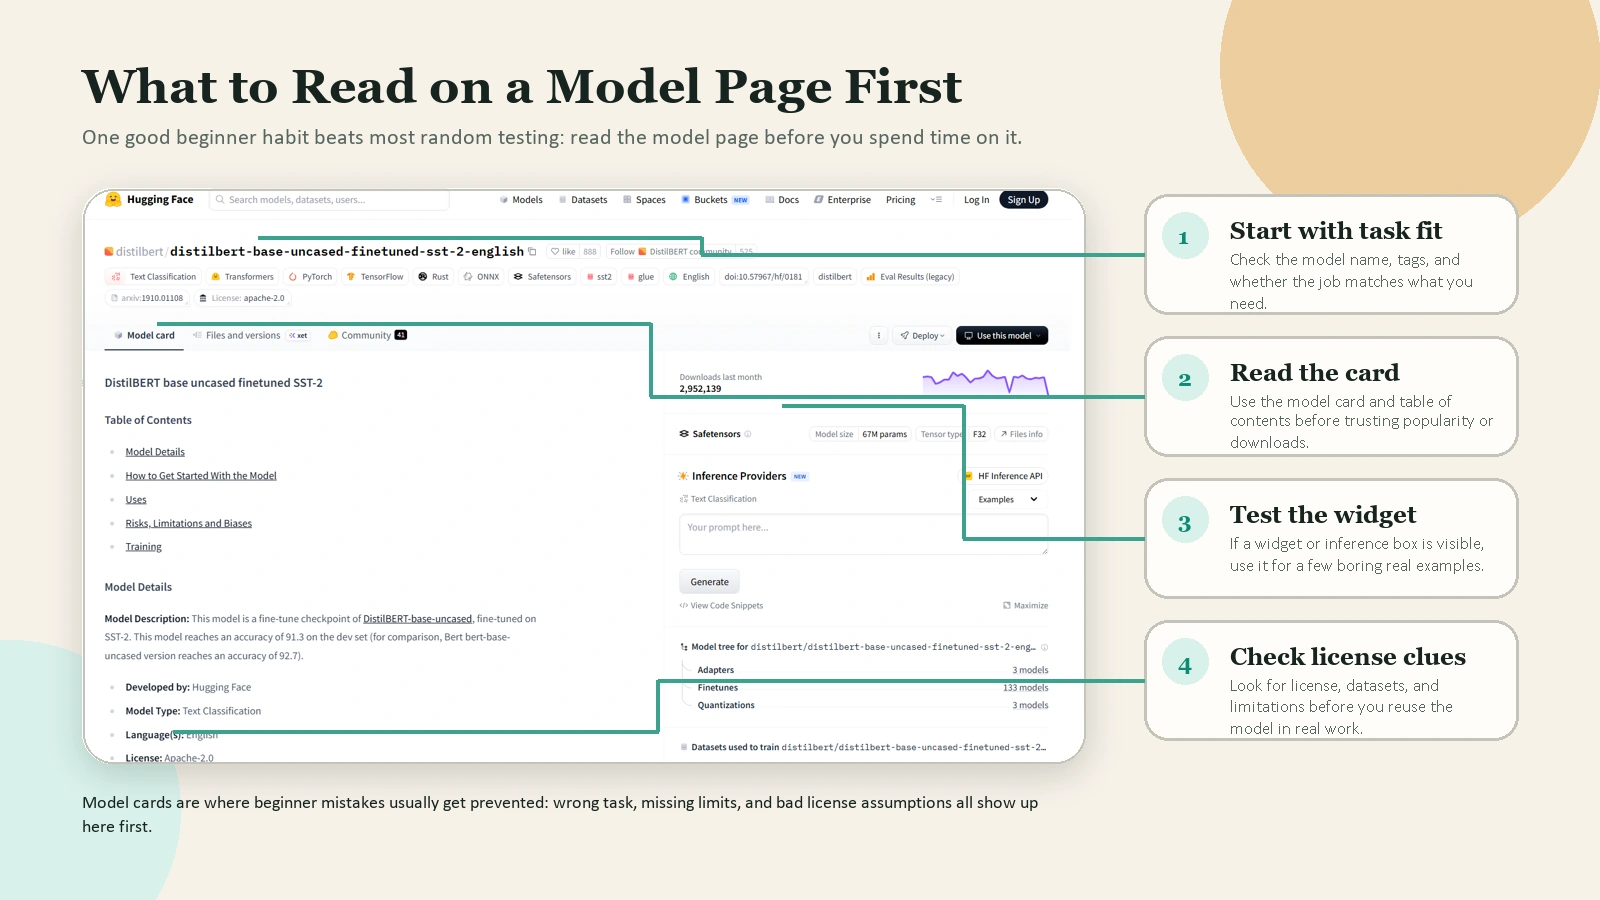Open the Spaces nav item

tap(644, 200)
